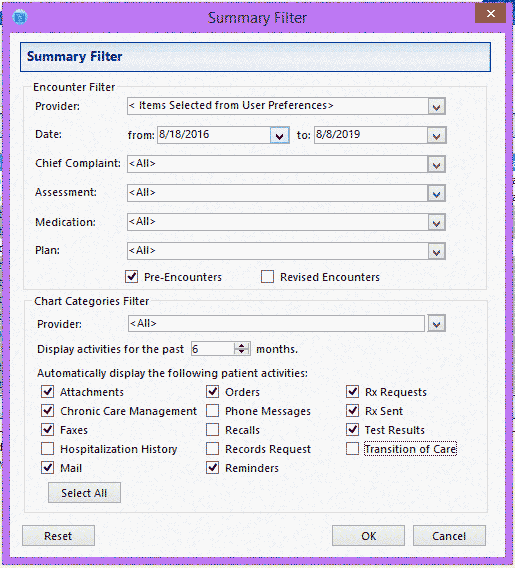Open the 'from' date picker dropdown
515x568 pixels.
[x=279, y=135]
